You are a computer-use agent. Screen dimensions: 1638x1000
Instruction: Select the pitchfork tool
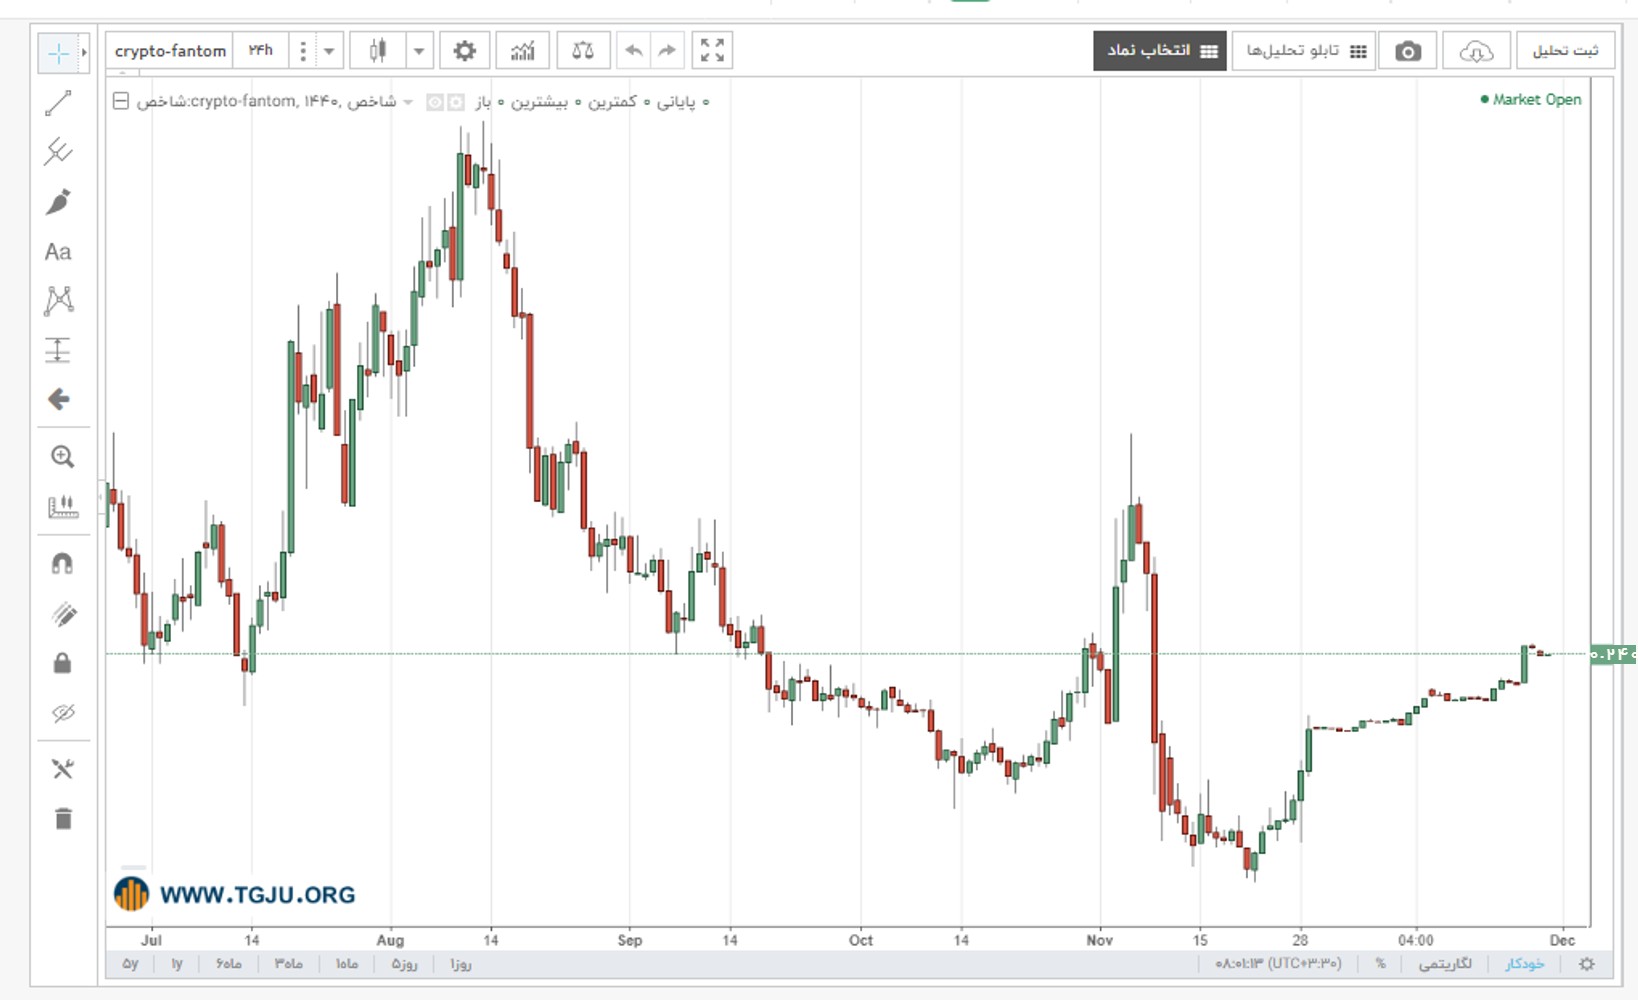click(59, 151)
